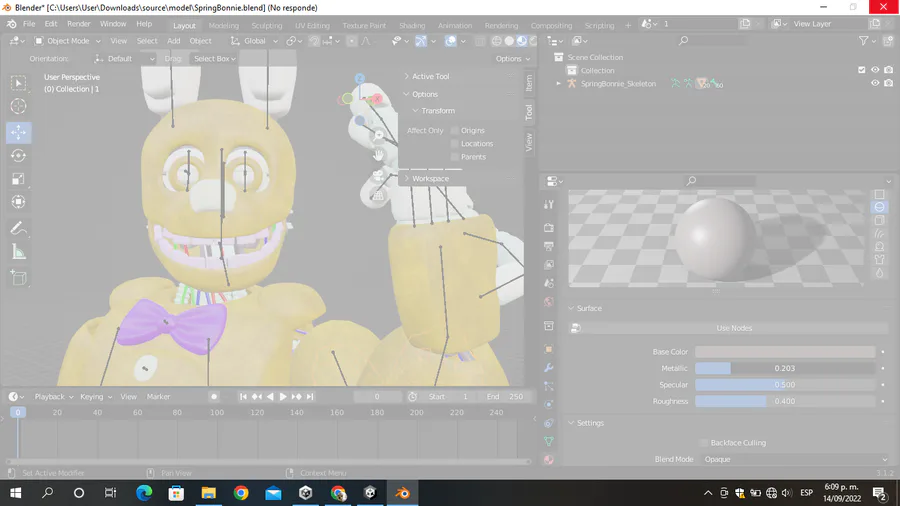Choose sphere material preview shape
The width and height of the screenshot is (900, 506).
[x=879, y=207]
